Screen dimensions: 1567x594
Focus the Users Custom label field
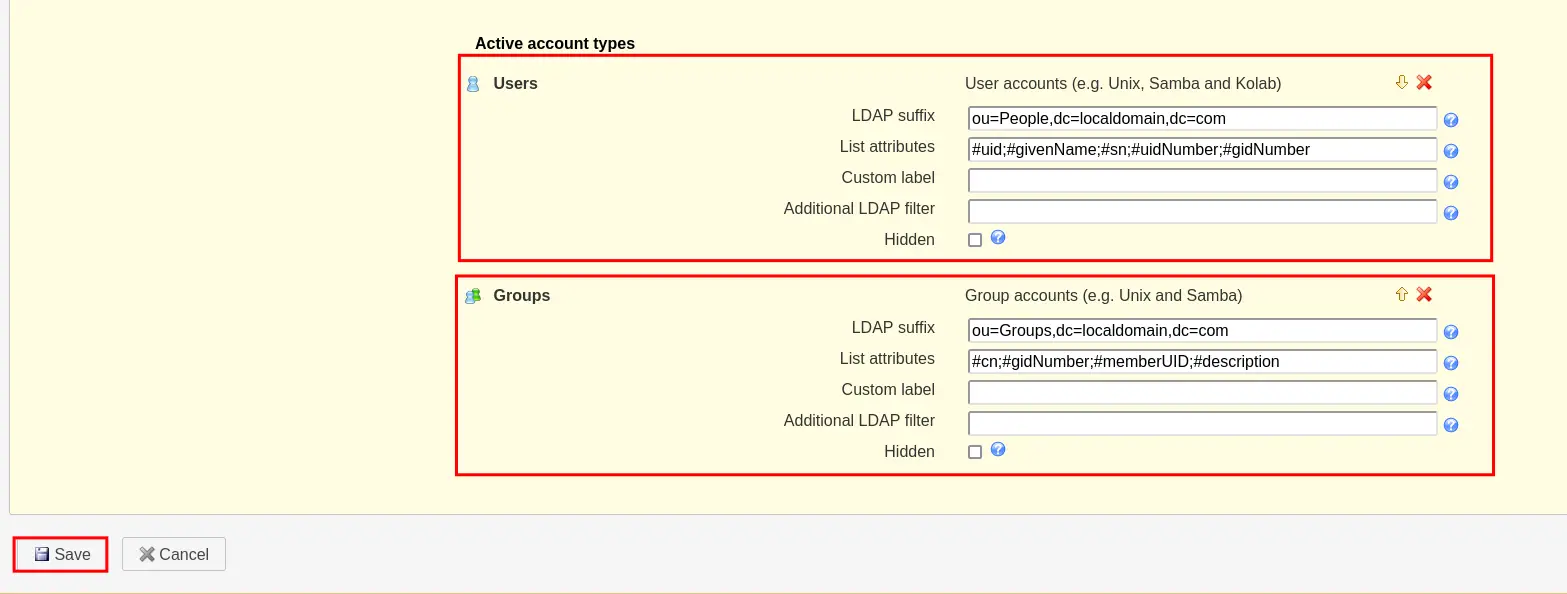[1203, 180]
